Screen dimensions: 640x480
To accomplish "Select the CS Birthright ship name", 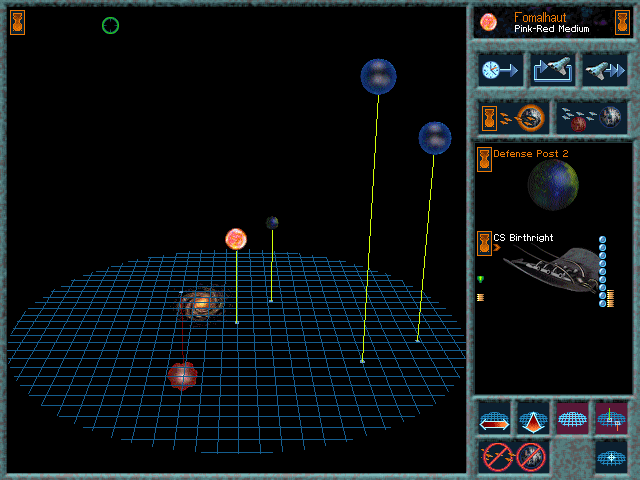I will 523,238.
